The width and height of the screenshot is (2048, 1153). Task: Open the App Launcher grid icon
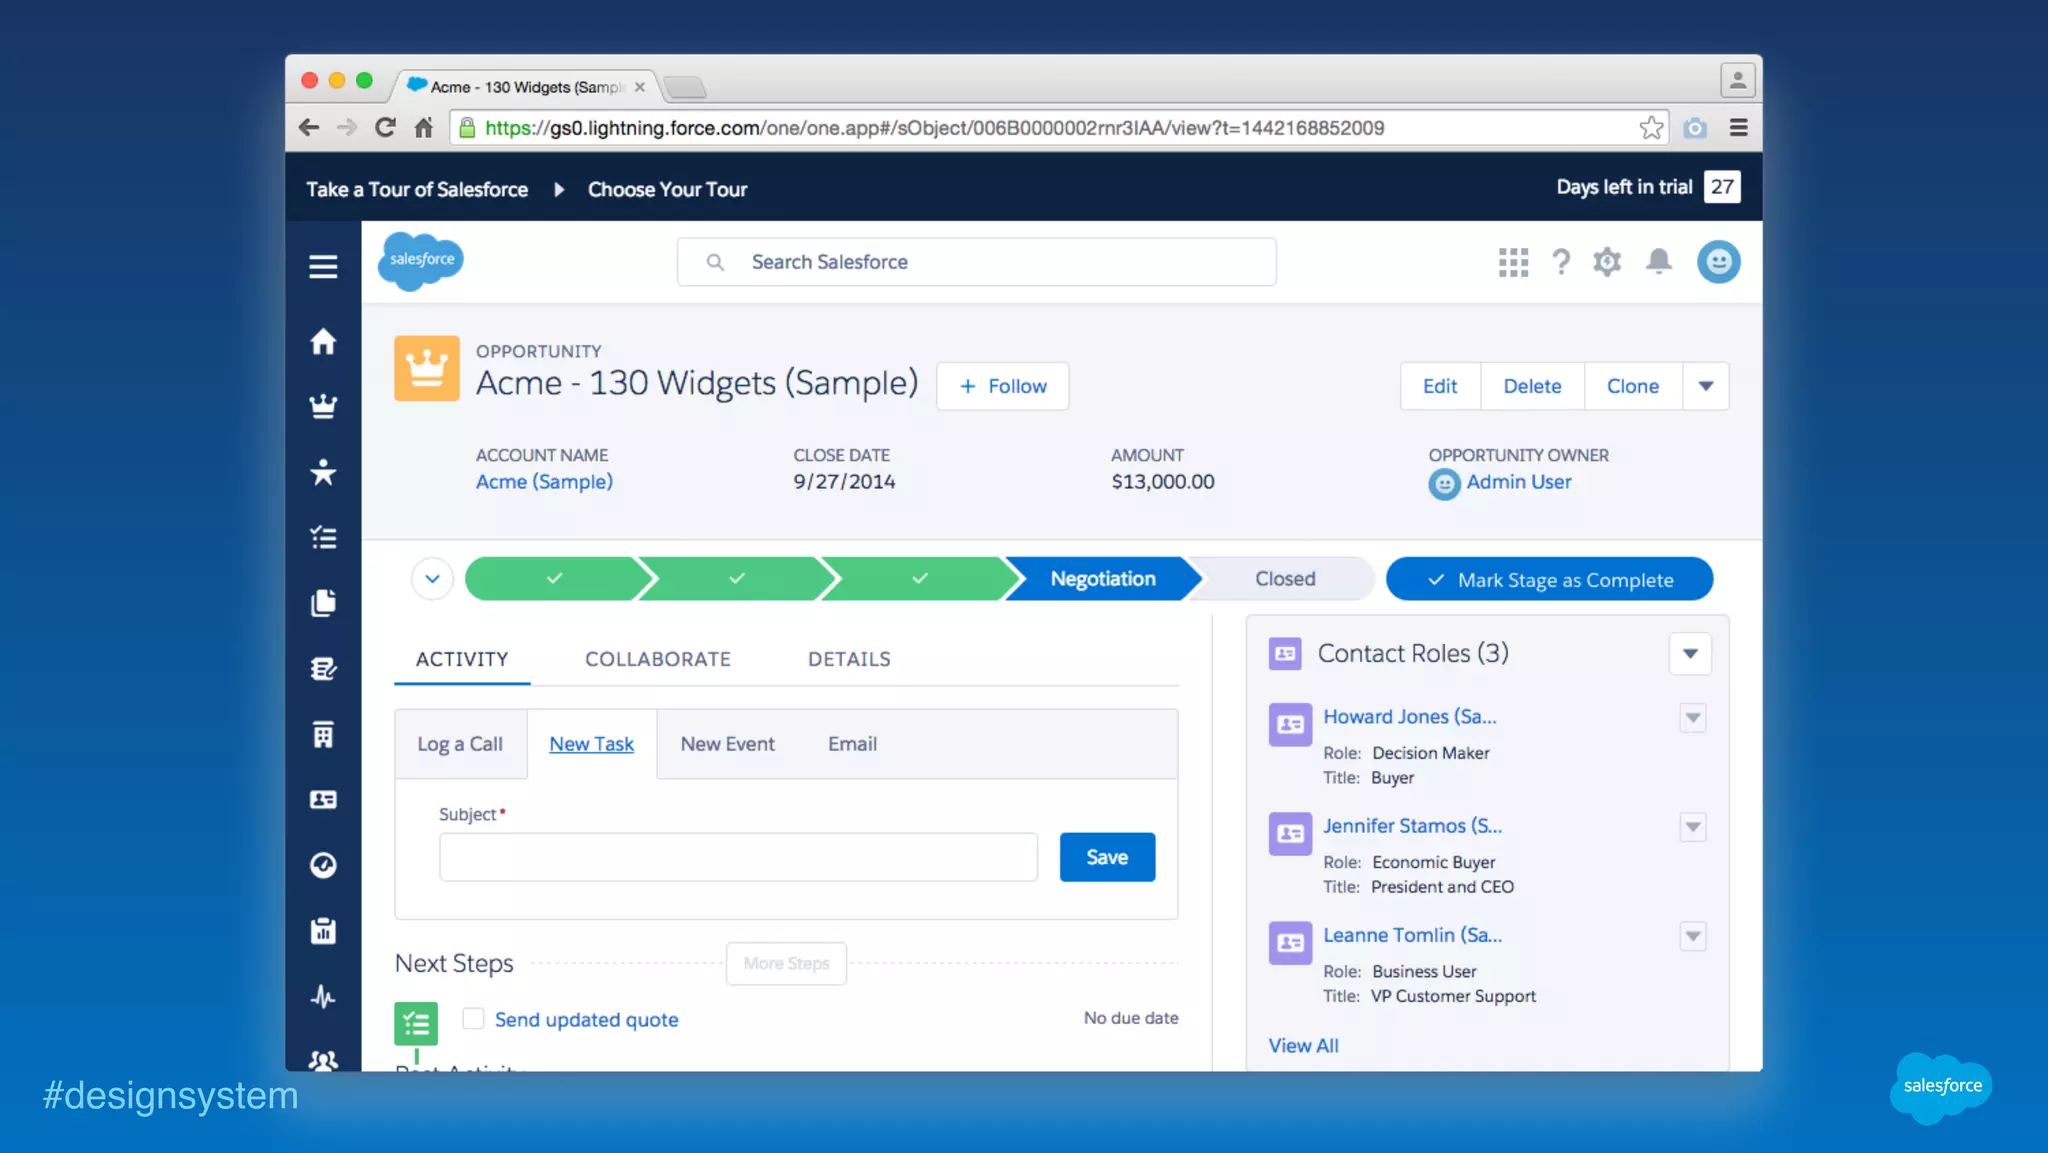click(1513, 262)
